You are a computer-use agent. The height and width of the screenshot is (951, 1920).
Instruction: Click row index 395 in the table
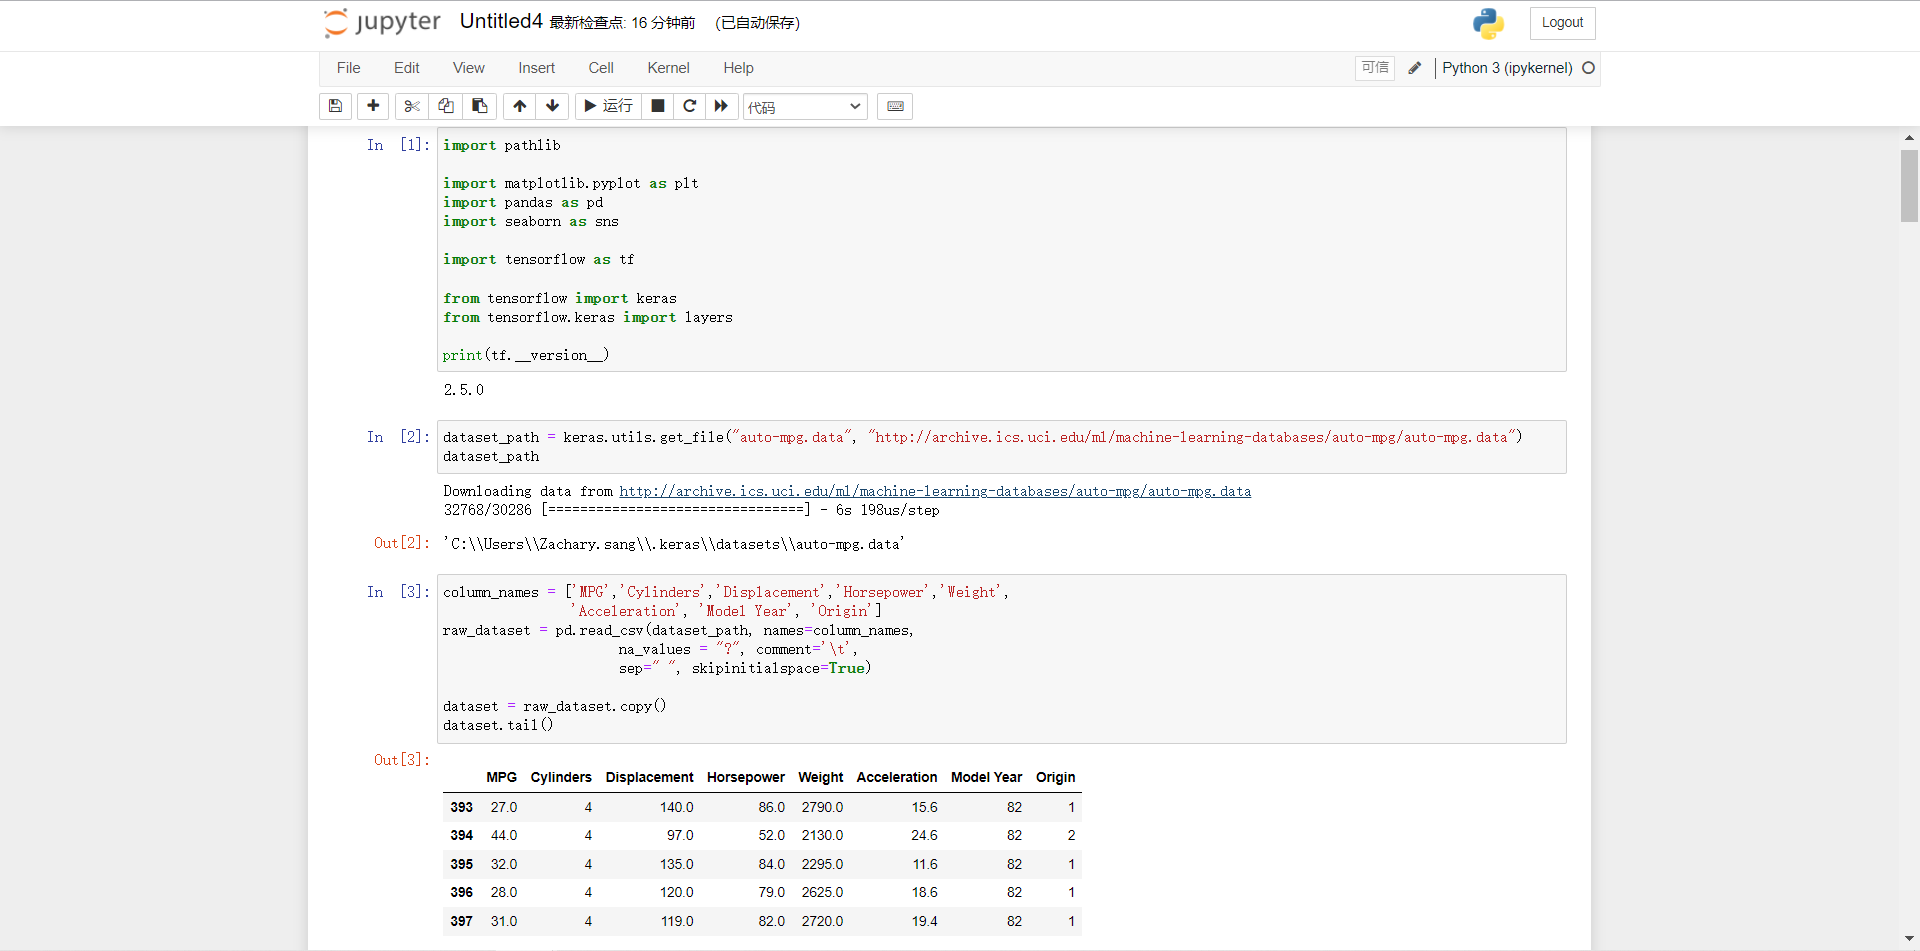(x=461, y=864)
